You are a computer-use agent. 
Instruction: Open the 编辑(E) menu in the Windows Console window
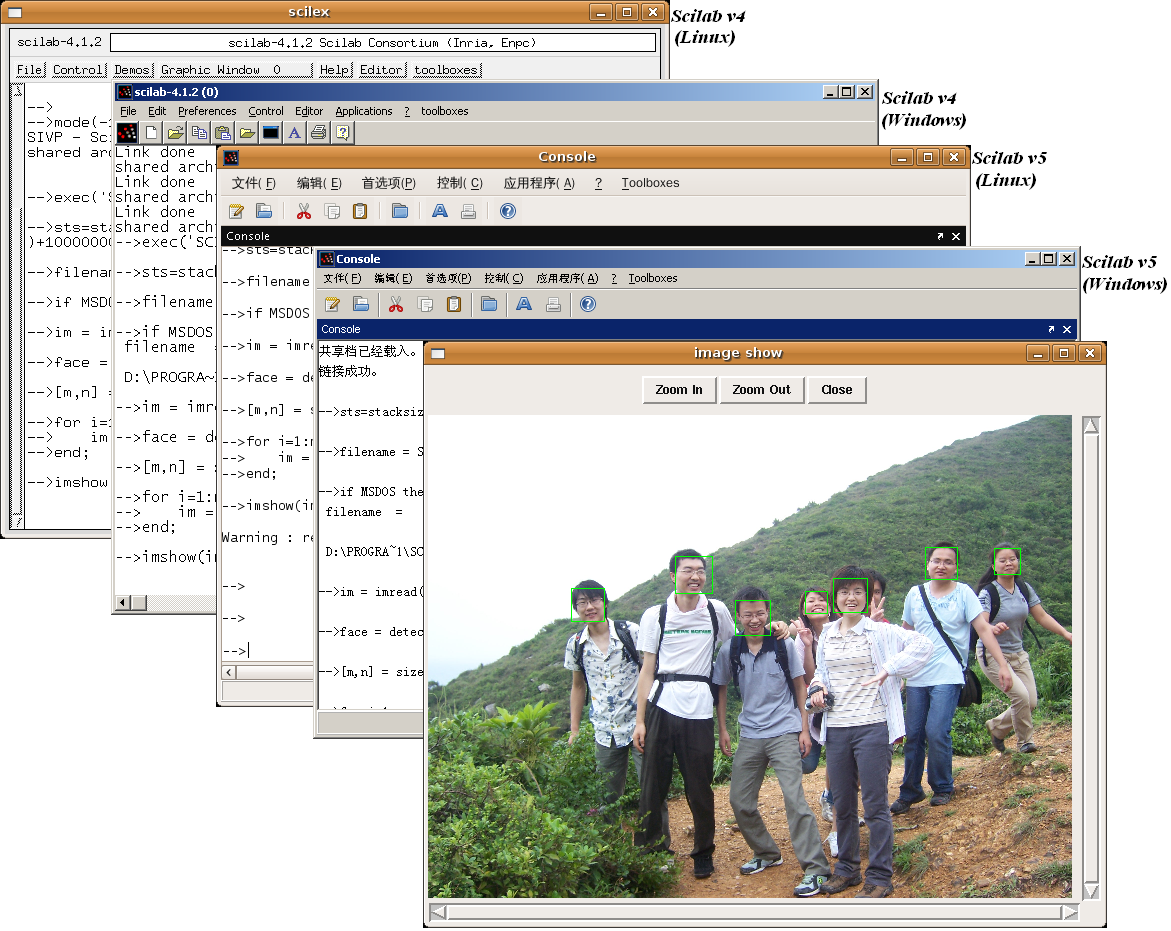coord(393,278)
